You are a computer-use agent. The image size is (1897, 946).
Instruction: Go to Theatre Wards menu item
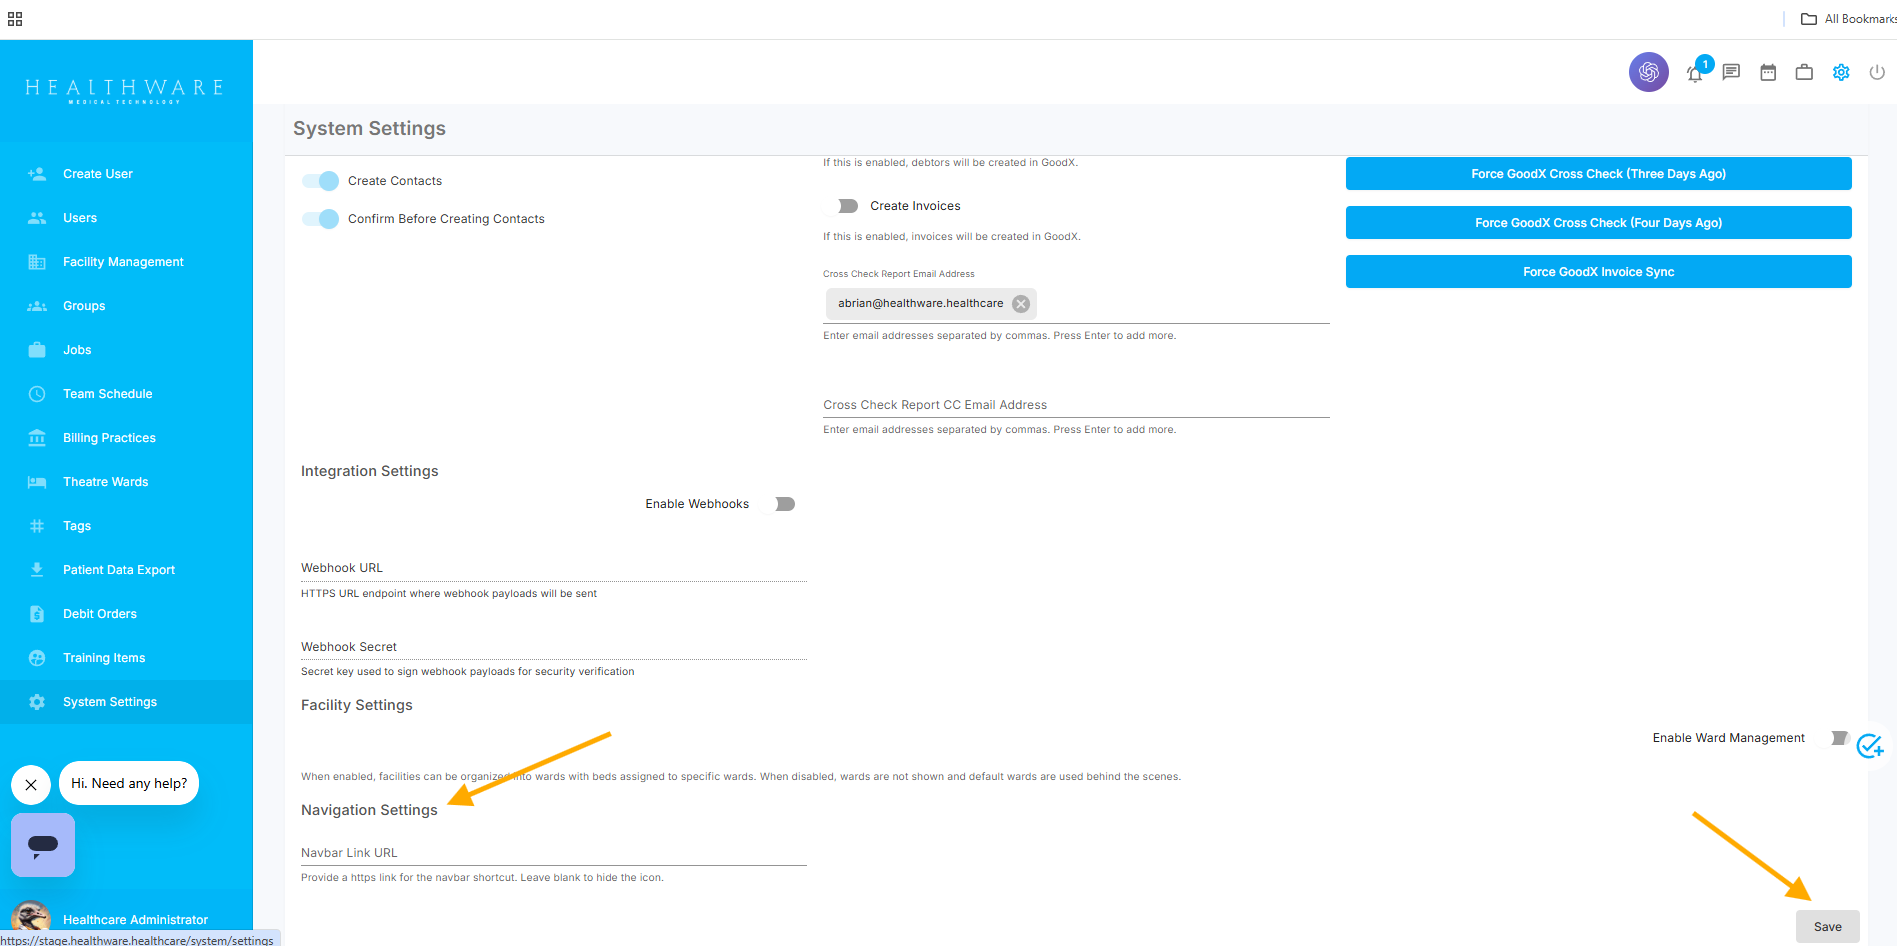click(x=105, y=482)
